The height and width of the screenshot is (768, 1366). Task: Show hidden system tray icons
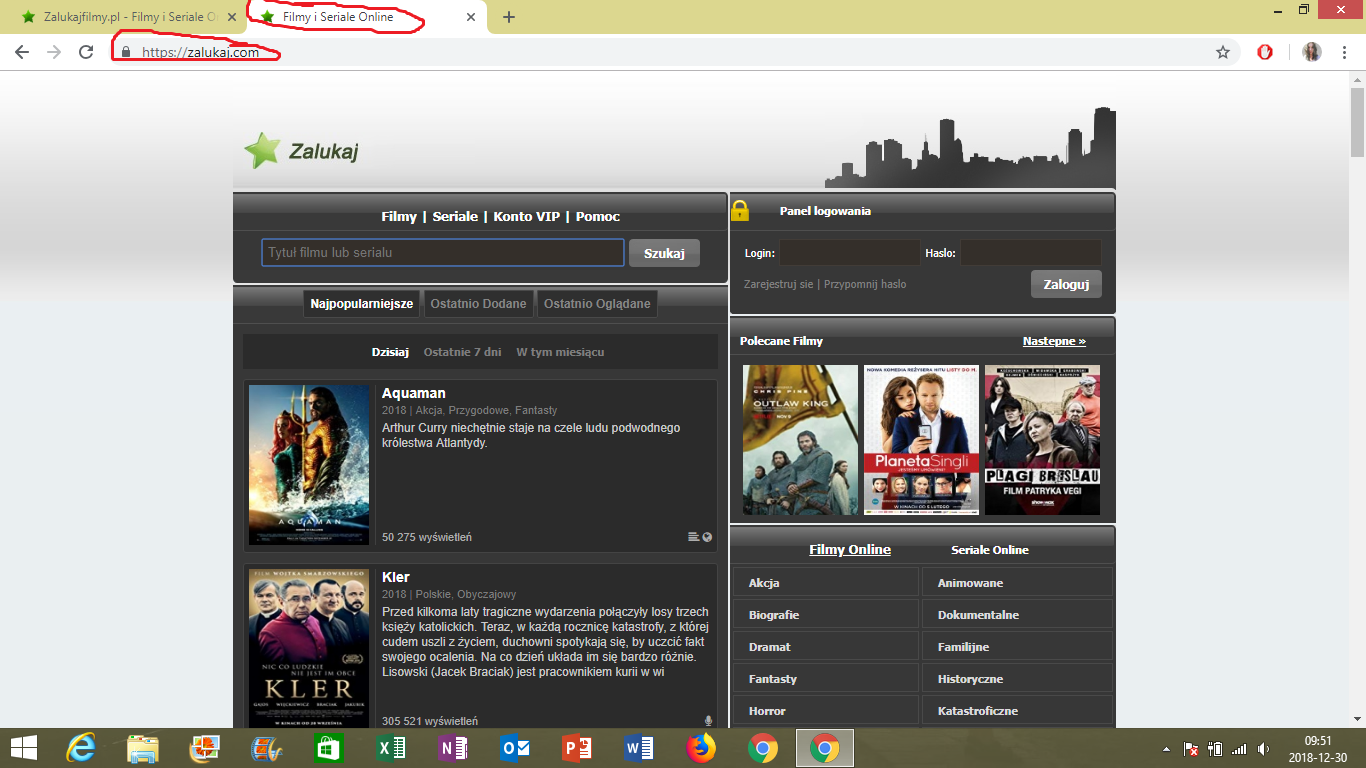1166,749
